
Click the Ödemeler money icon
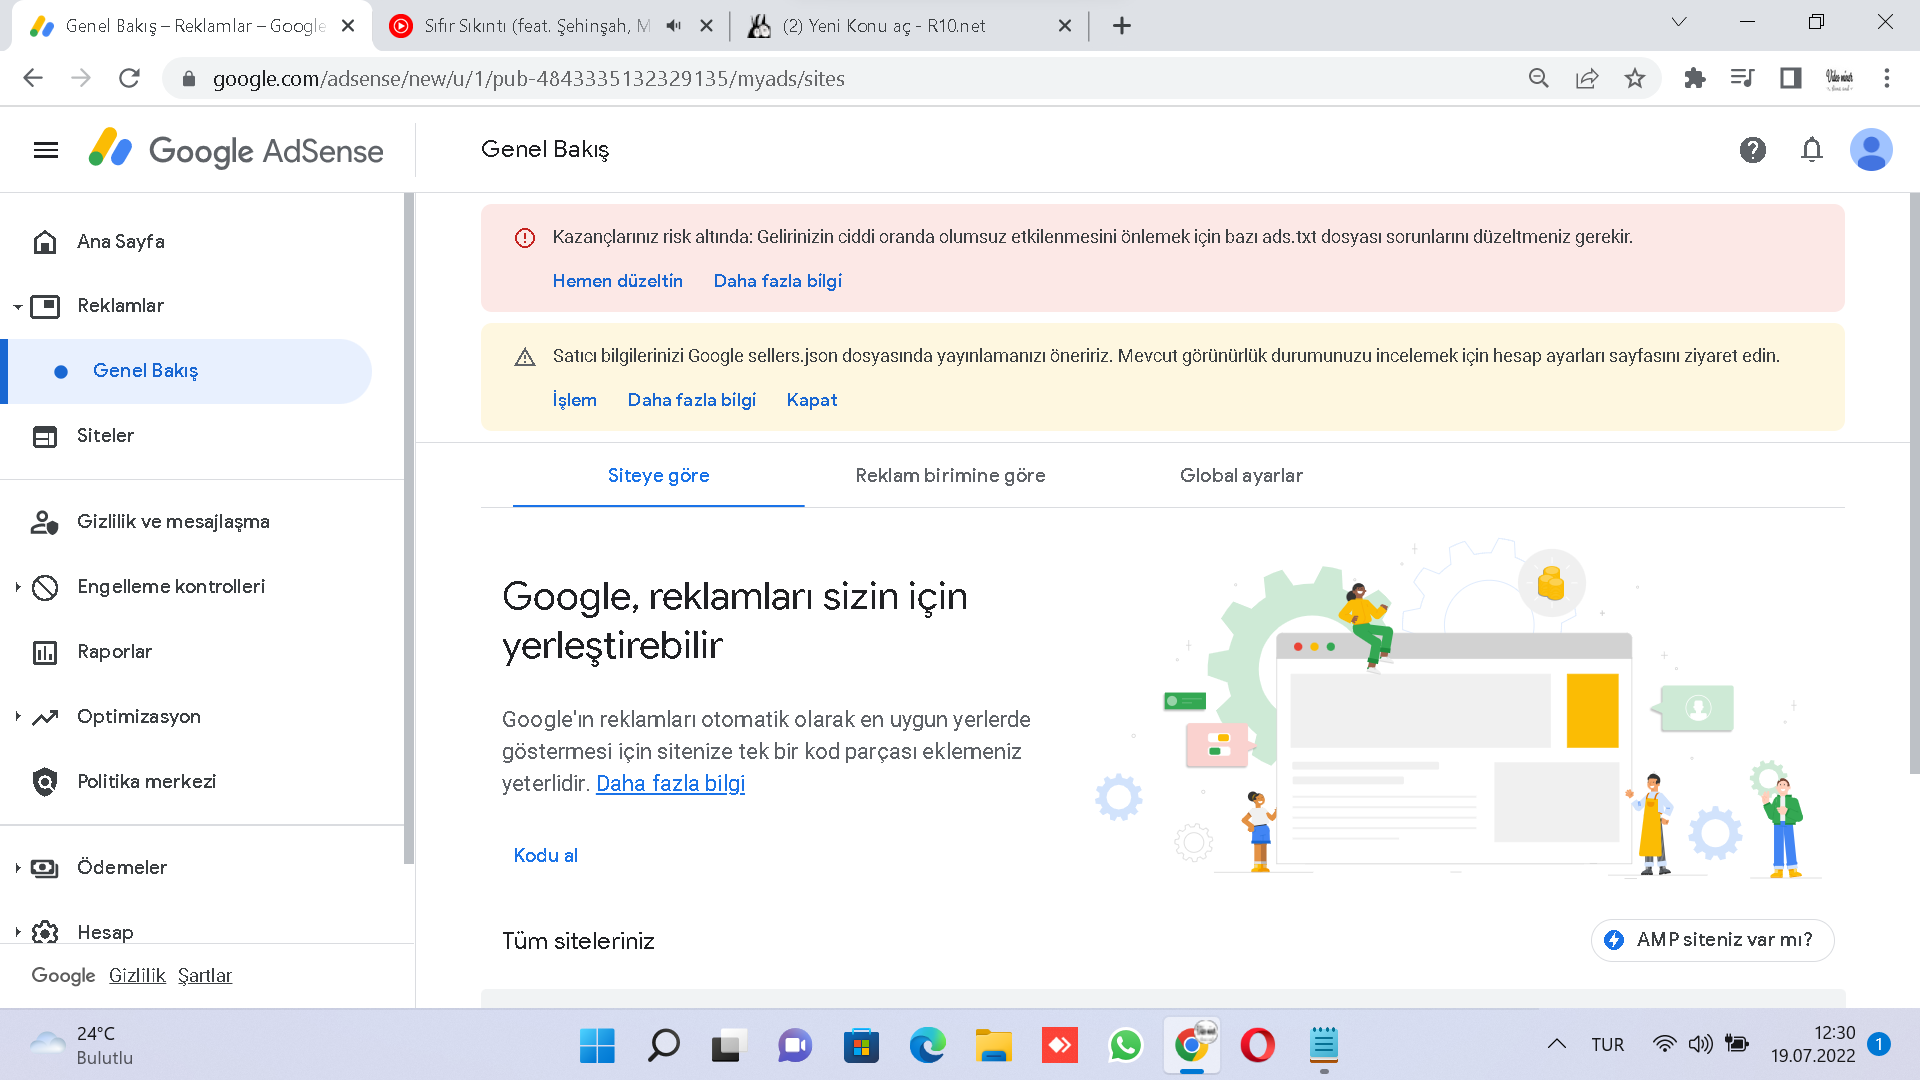pos(45,868)
